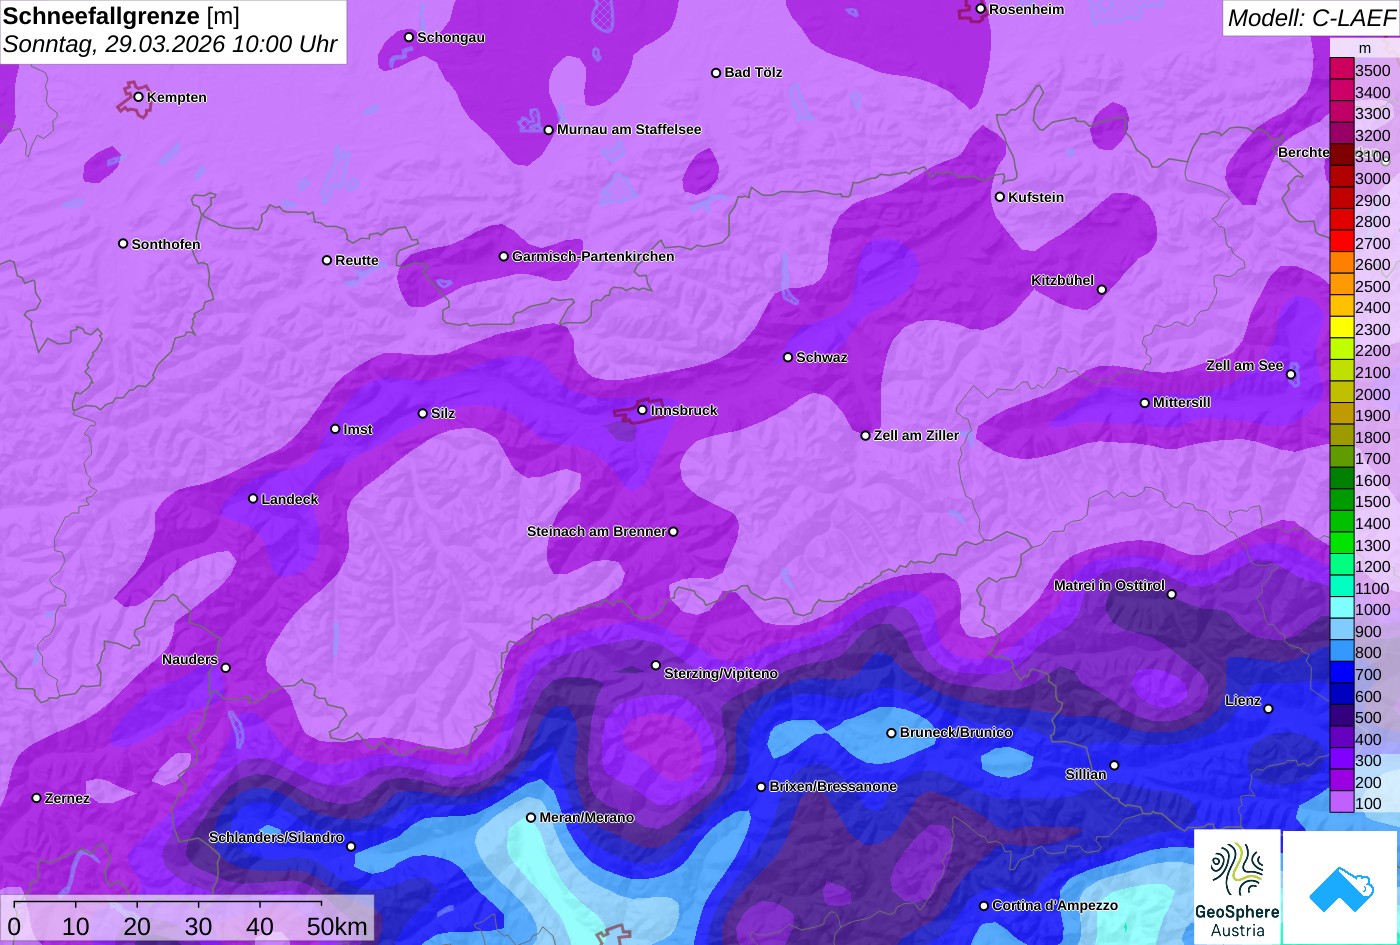Click the 500 legend value
The image size is (1400, 945).
[1368, 717]
